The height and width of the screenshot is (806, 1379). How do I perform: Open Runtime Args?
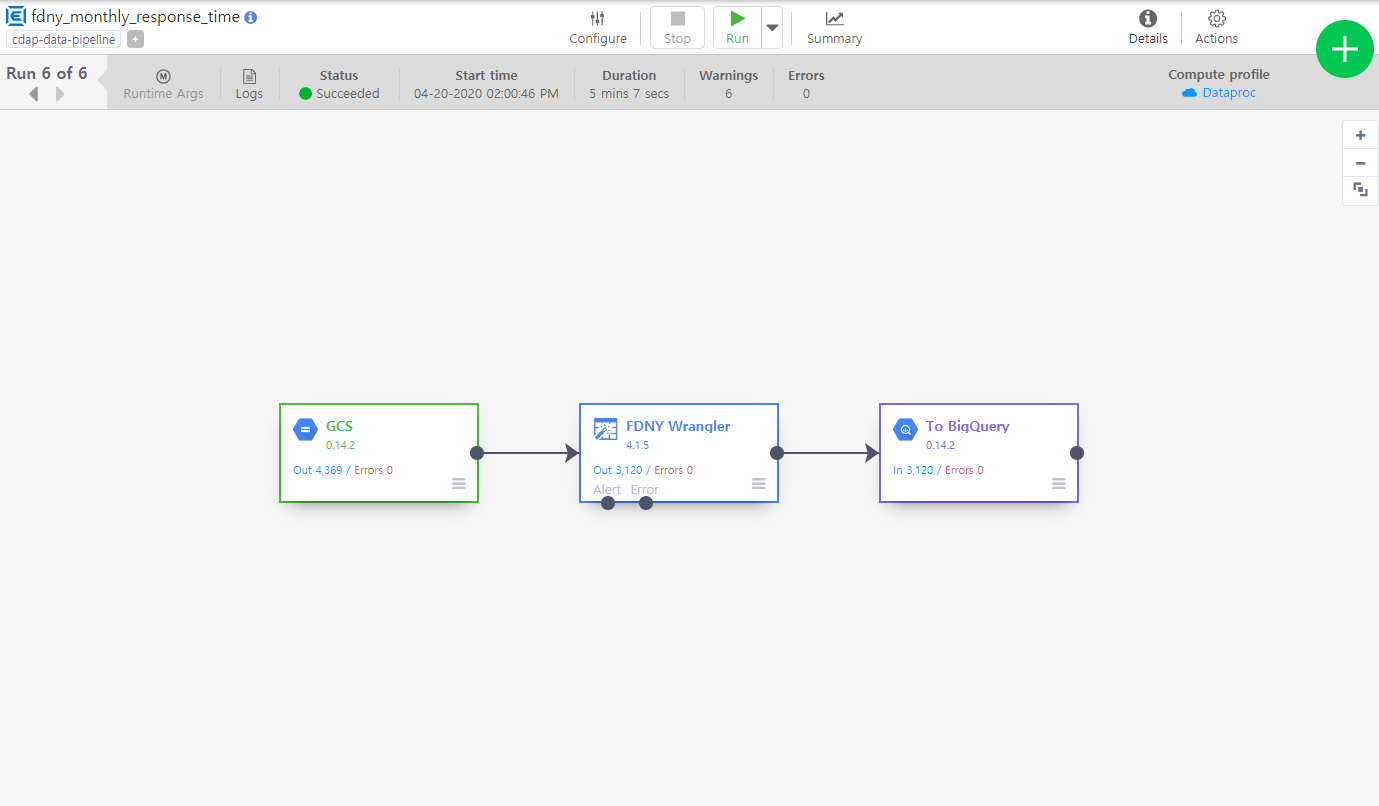click(x=163, y=85)
